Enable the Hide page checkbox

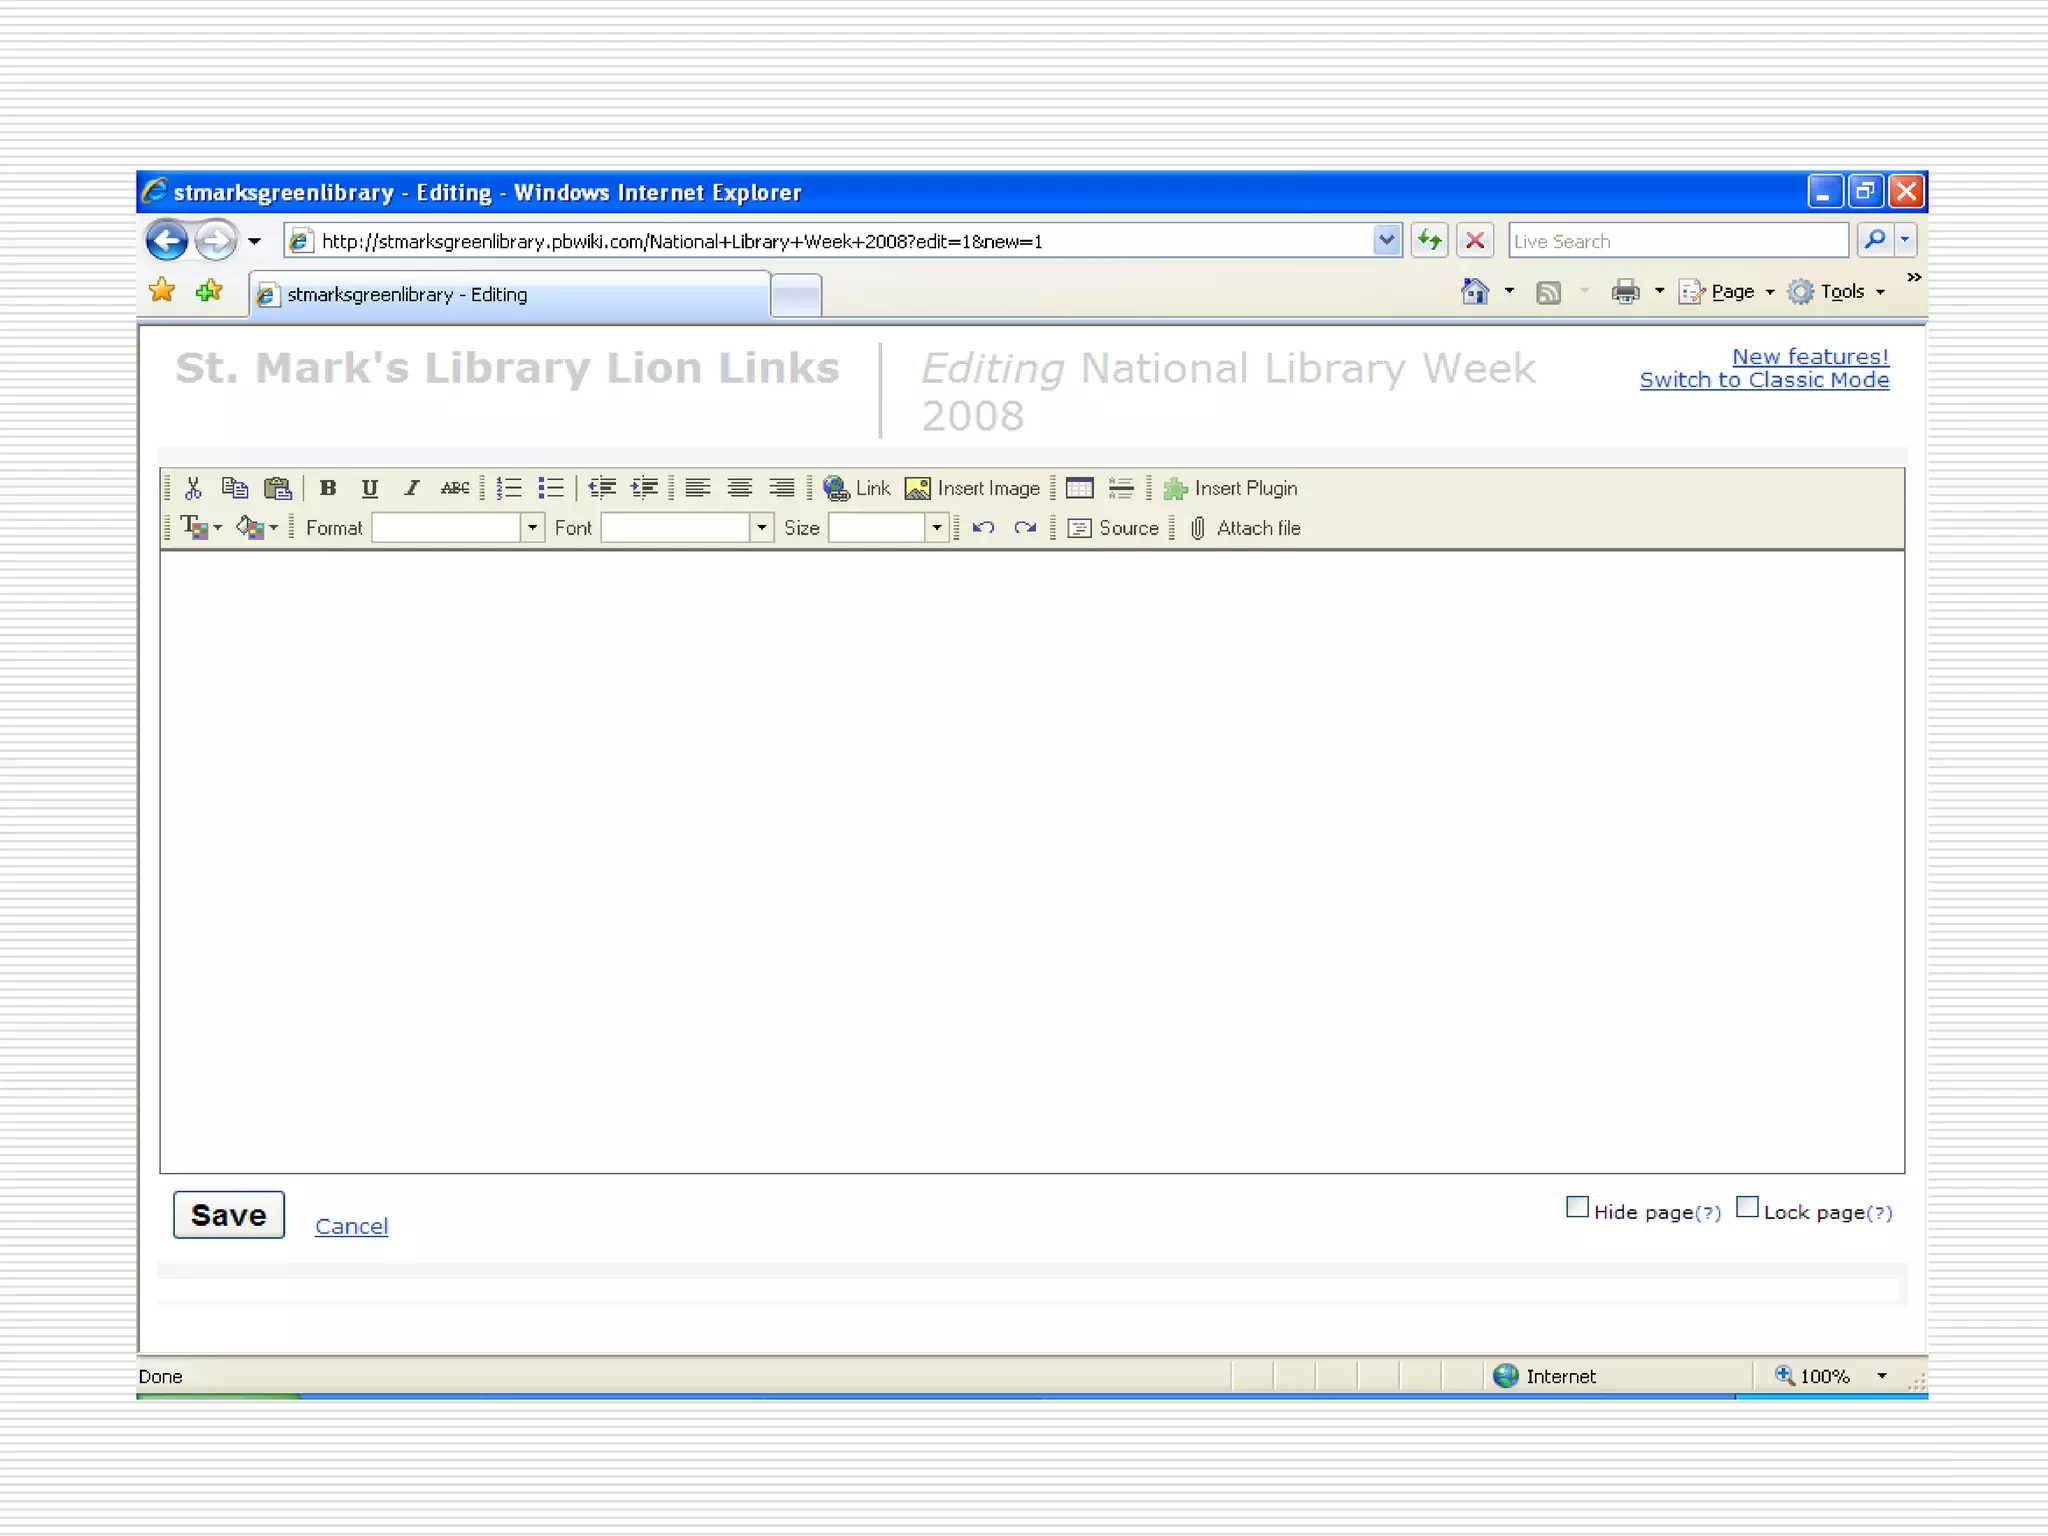click(x=1577, y=1208)
